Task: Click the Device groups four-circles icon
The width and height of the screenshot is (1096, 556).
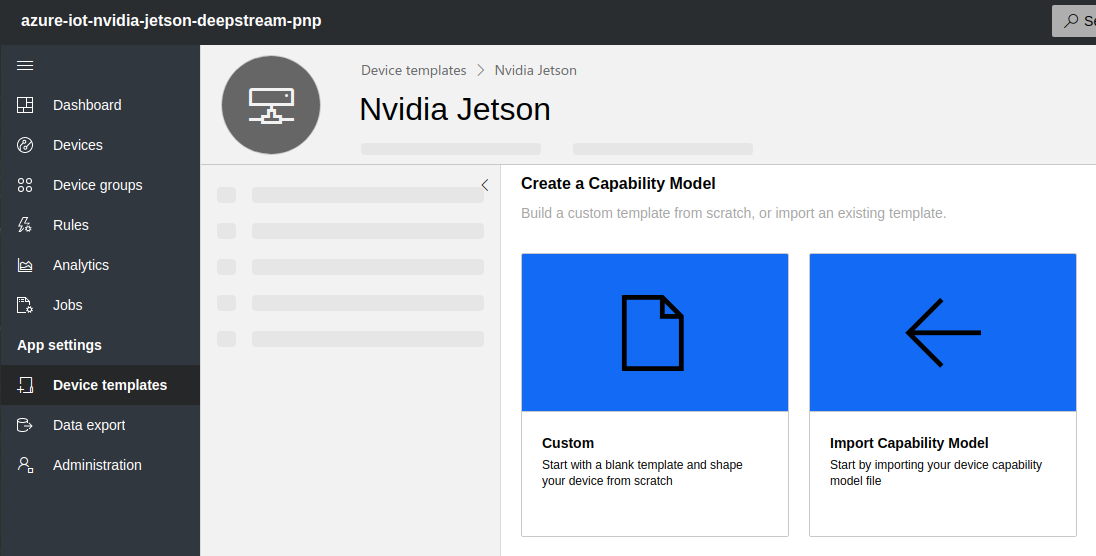Action: click(25, 185)
